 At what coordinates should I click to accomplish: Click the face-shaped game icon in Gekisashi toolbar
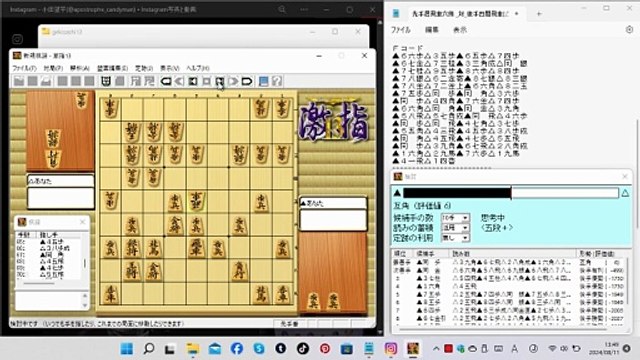(106, 81)
